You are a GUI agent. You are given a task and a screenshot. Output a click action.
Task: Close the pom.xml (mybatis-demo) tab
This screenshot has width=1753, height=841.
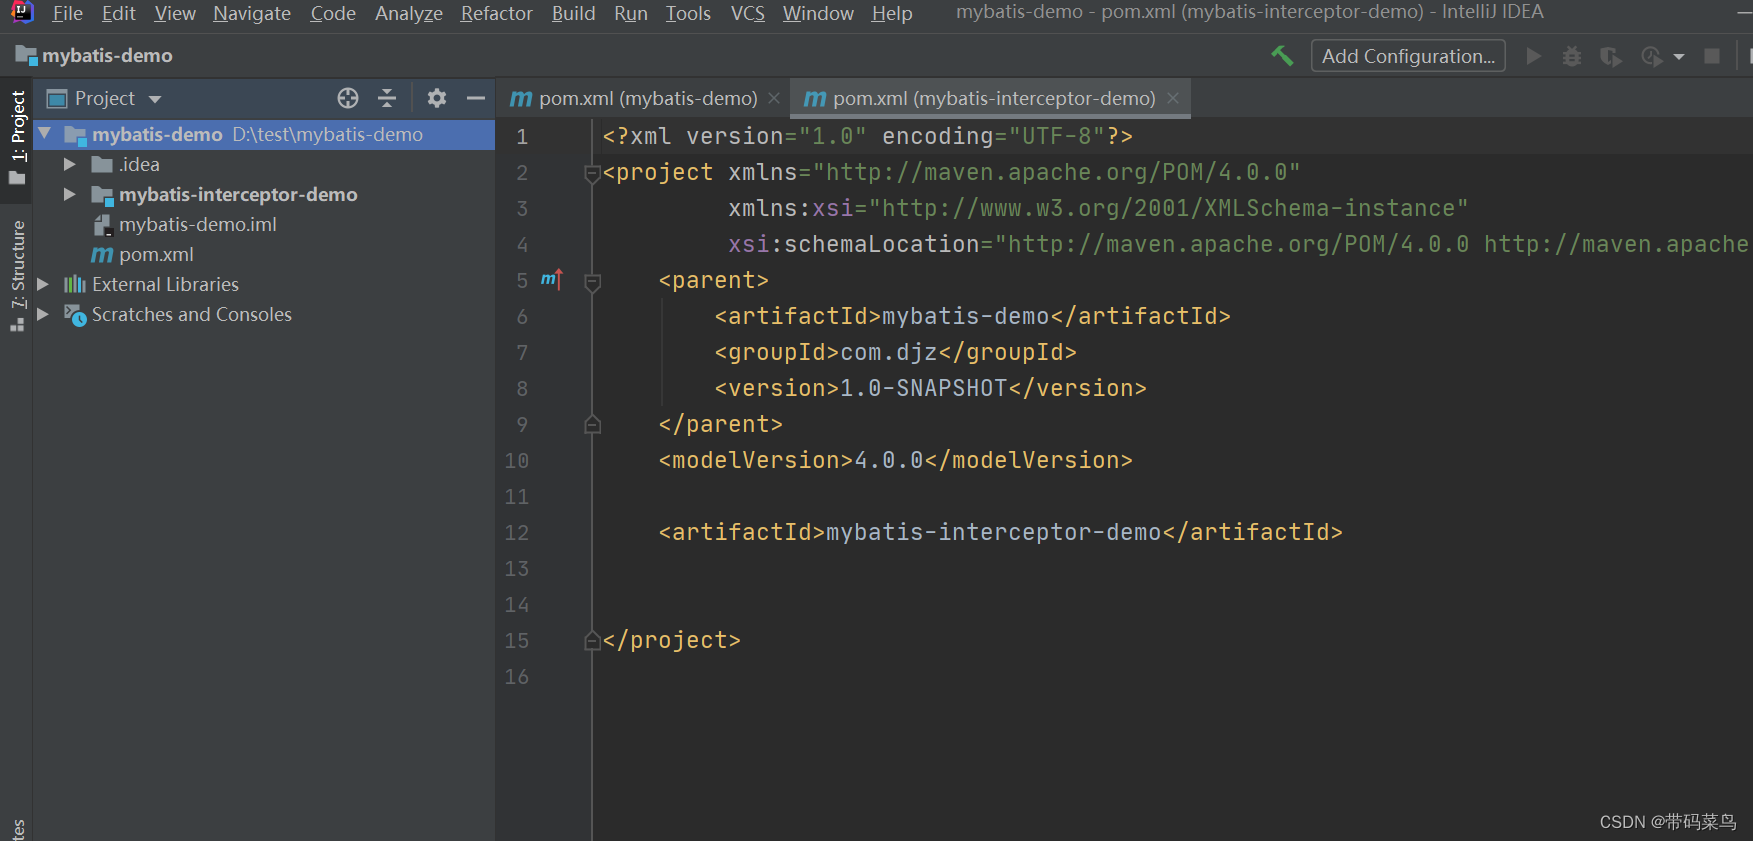(x=774, y=98)
